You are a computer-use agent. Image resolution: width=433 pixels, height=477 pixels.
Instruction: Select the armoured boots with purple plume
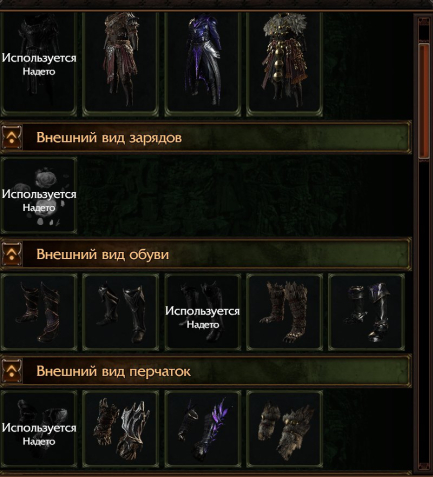[366, 312]
